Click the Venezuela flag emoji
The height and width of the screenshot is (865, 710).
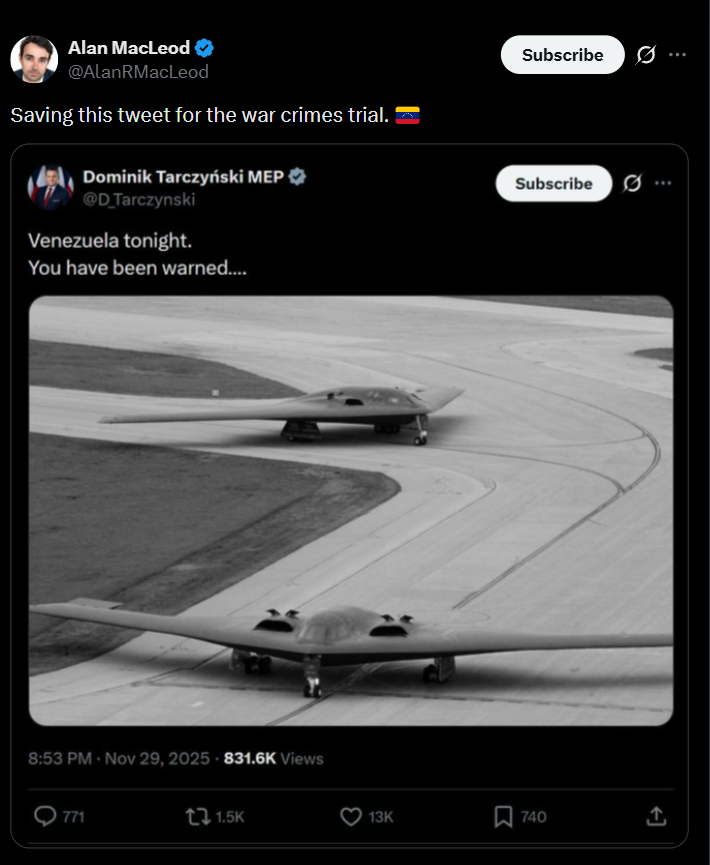407,115
